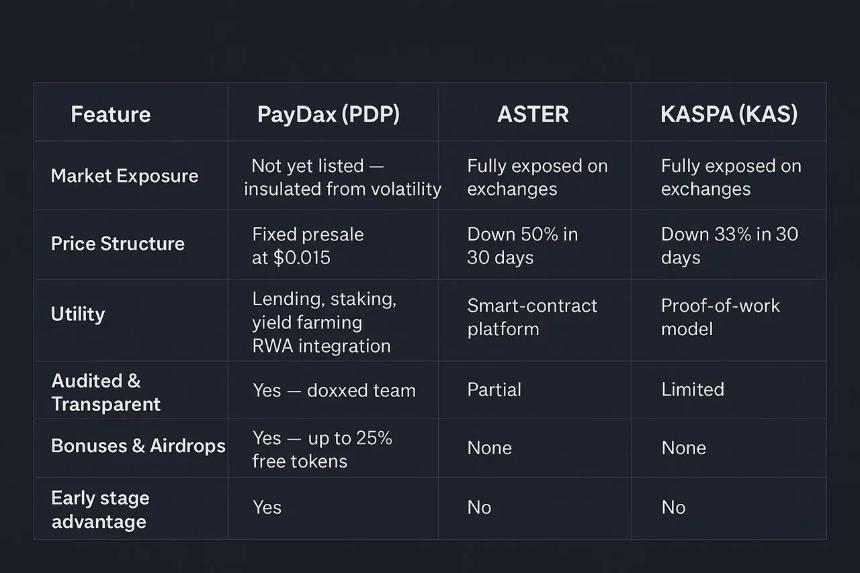Select the 'Fixed presale at $0.015' cell

pos(308,245)
